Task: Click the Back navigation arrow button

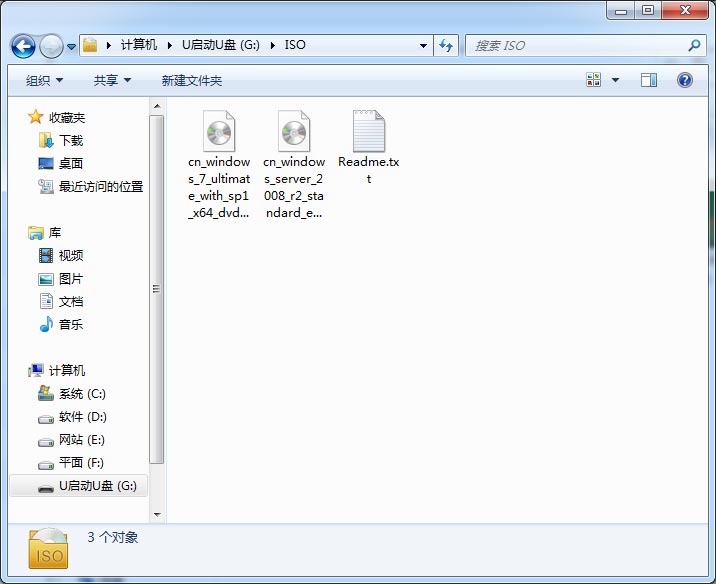Action: (23, 46)
